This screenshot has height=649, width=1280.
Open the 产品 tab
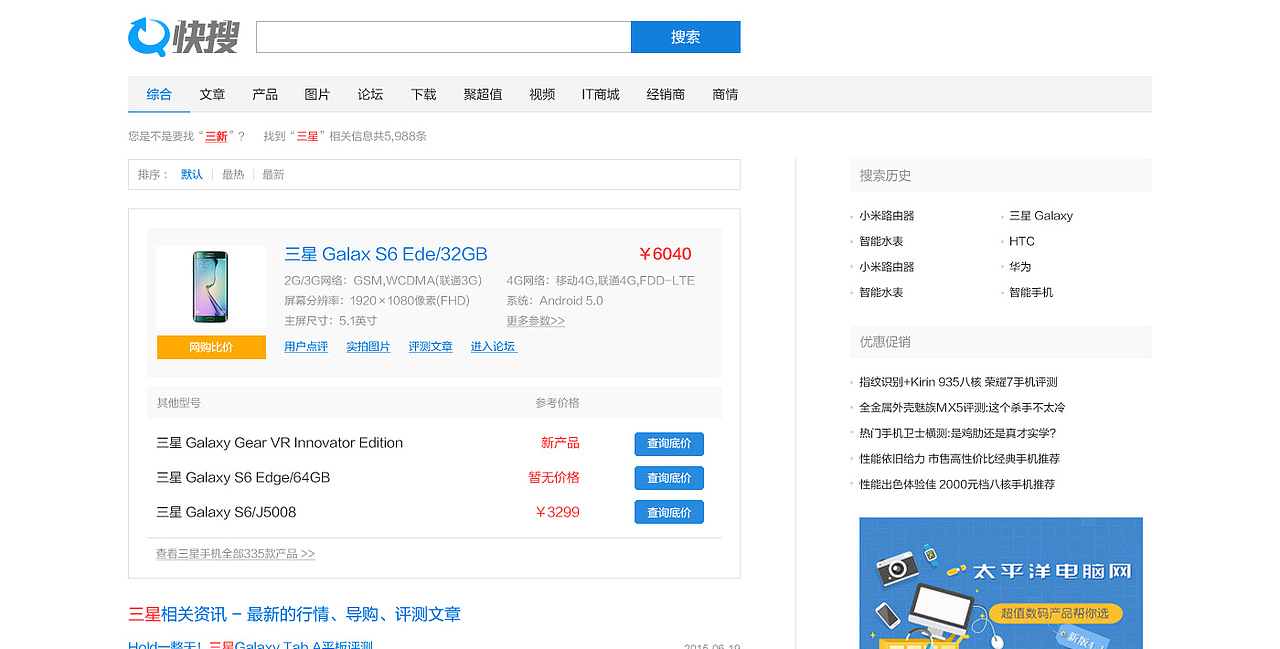click(265, 94)
